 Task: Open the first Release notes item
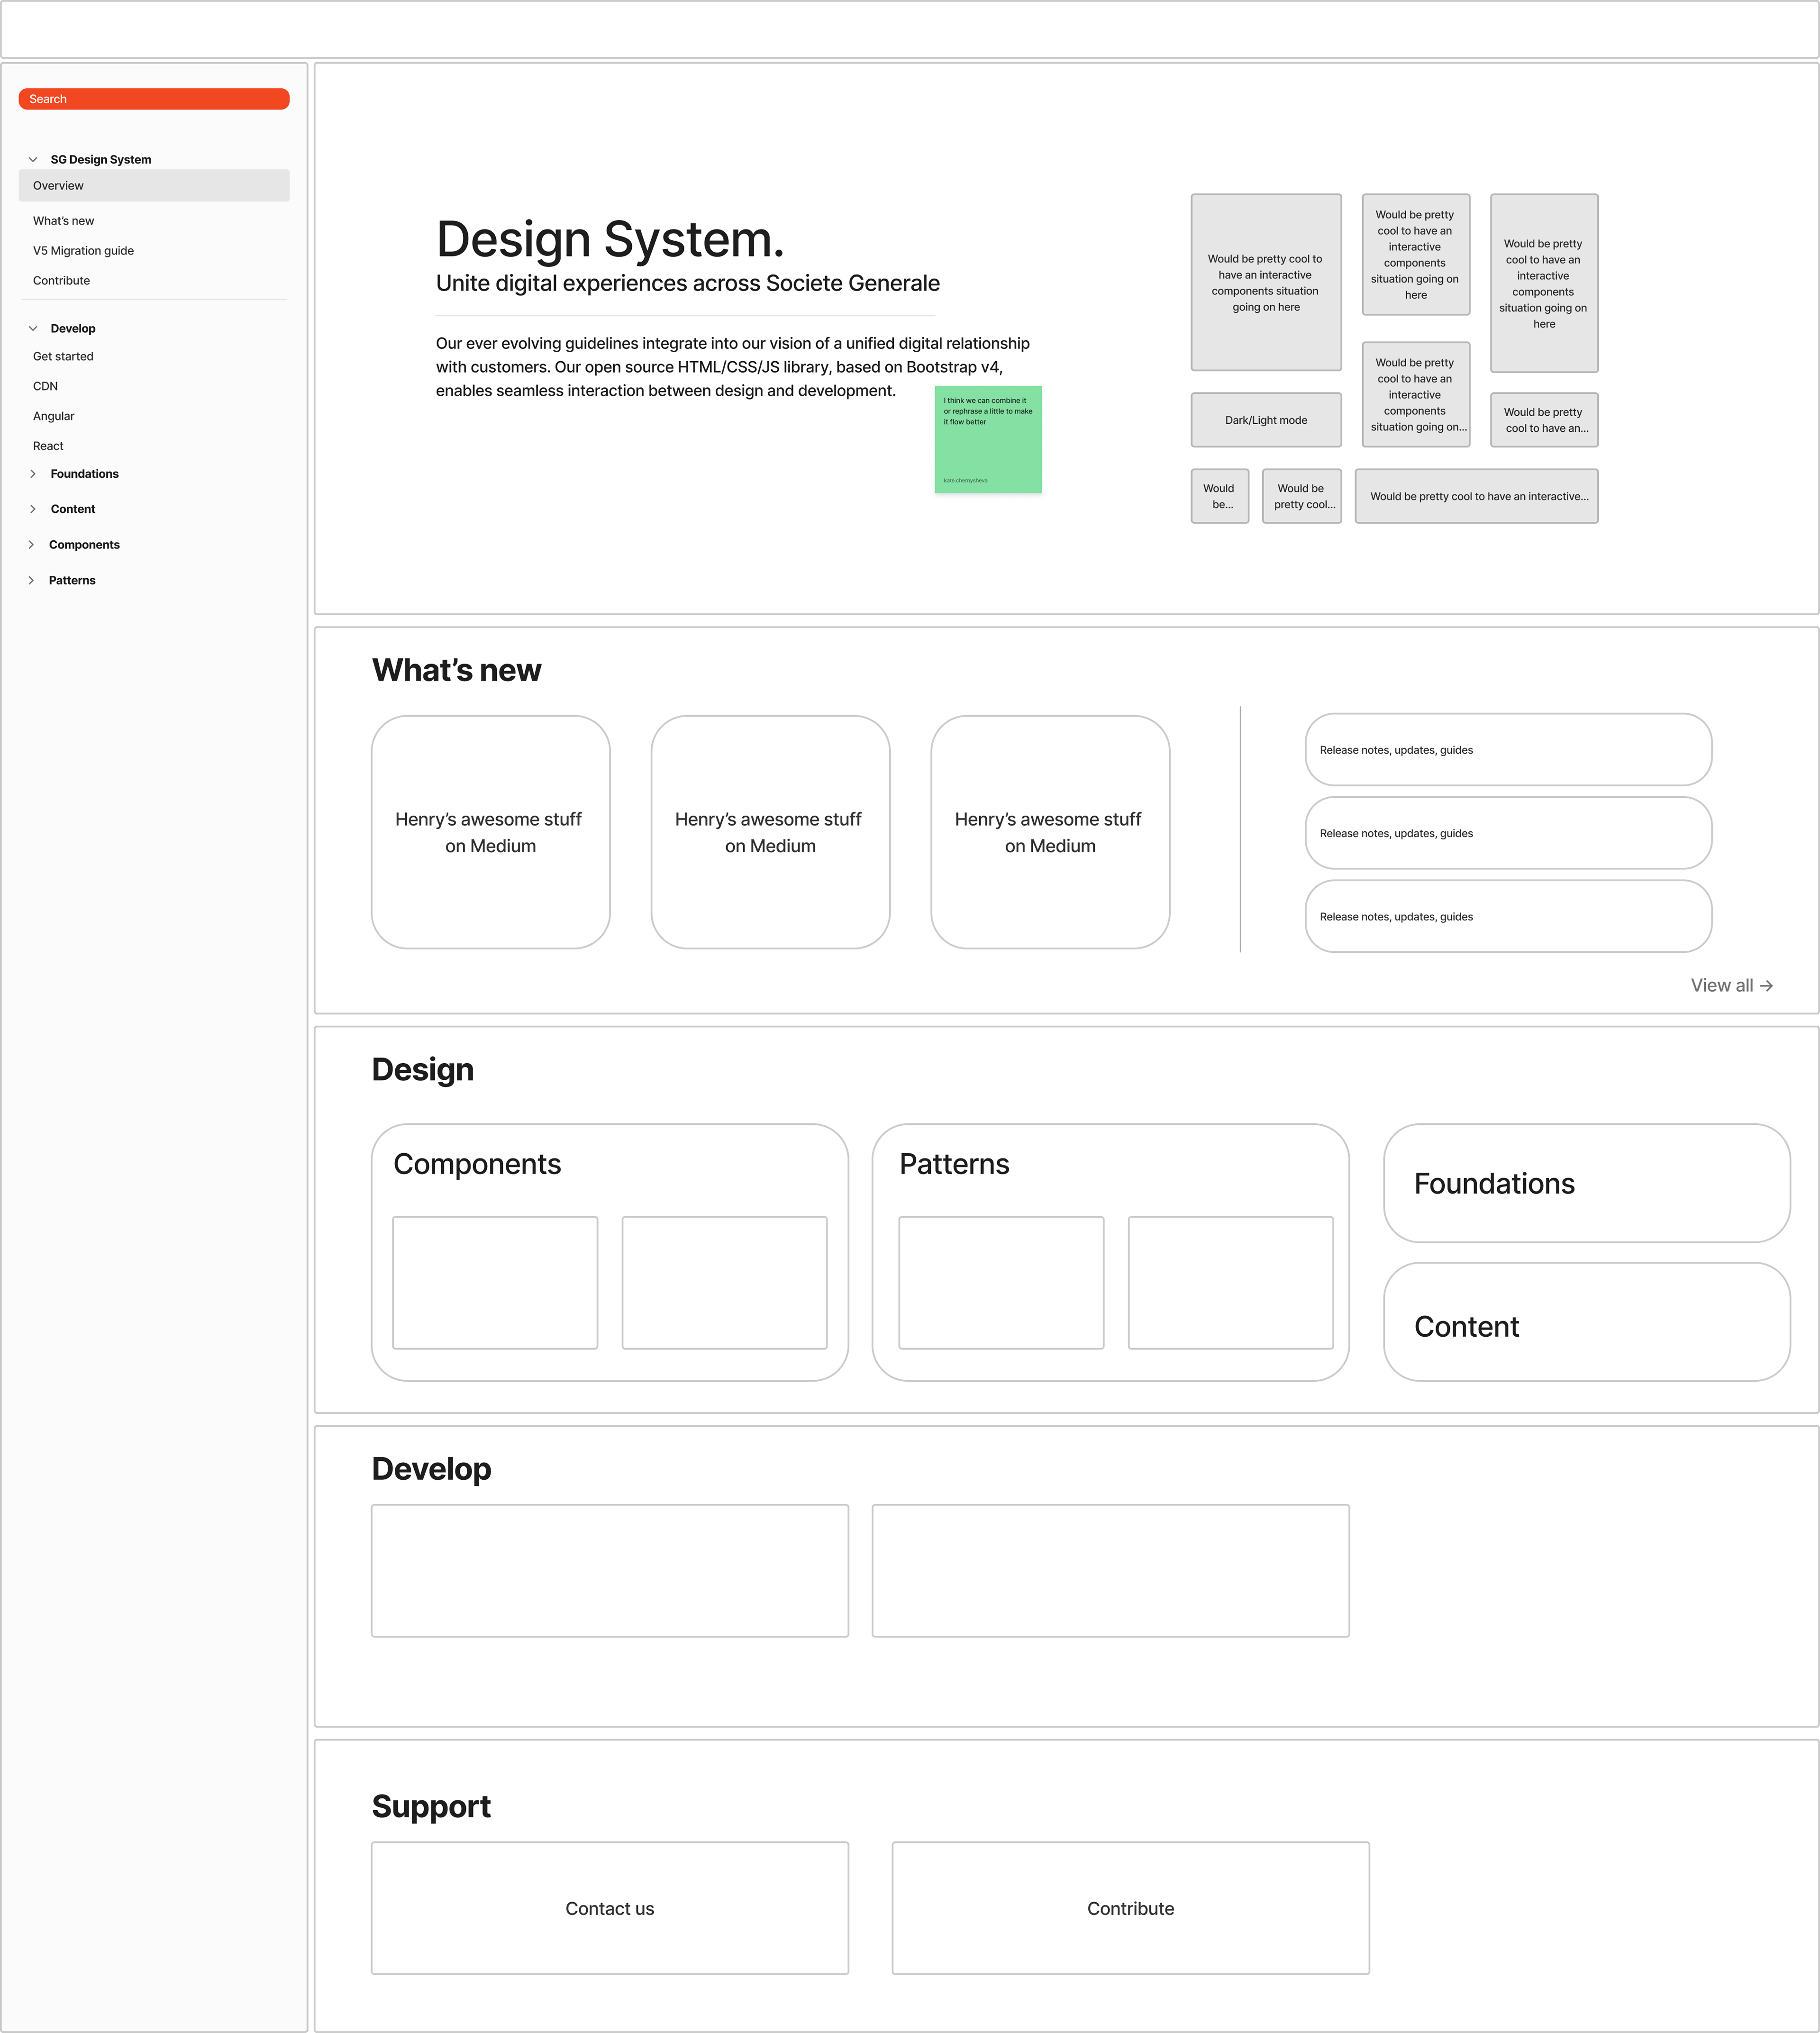click(1509, 750)
